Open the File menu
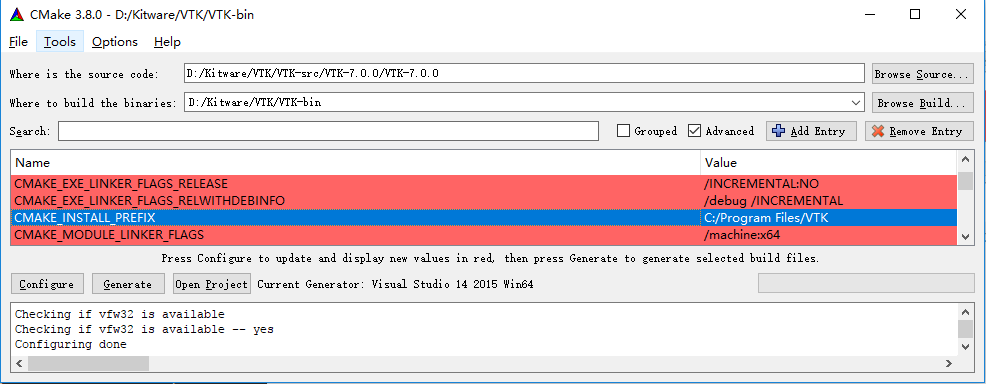Viewport: 986px width, 384px height. (x=18, y=42)
